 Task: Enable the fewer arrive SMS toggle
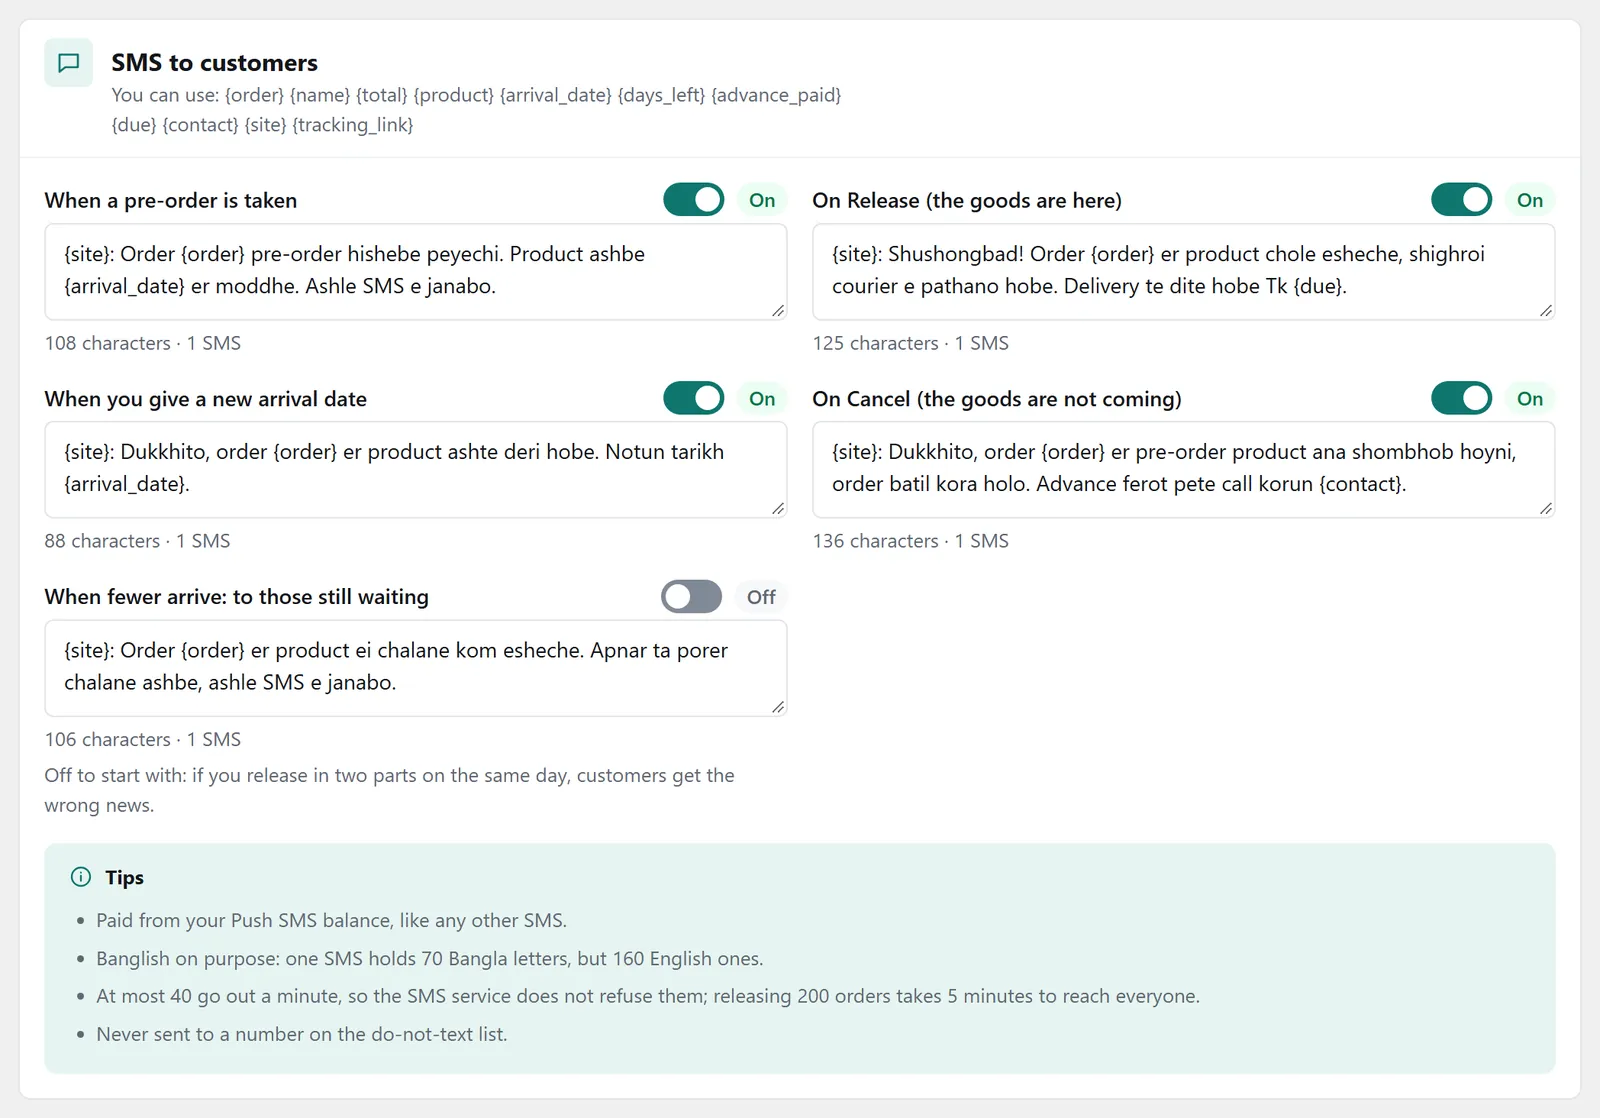pyautogui.click(x=692, y=597)
